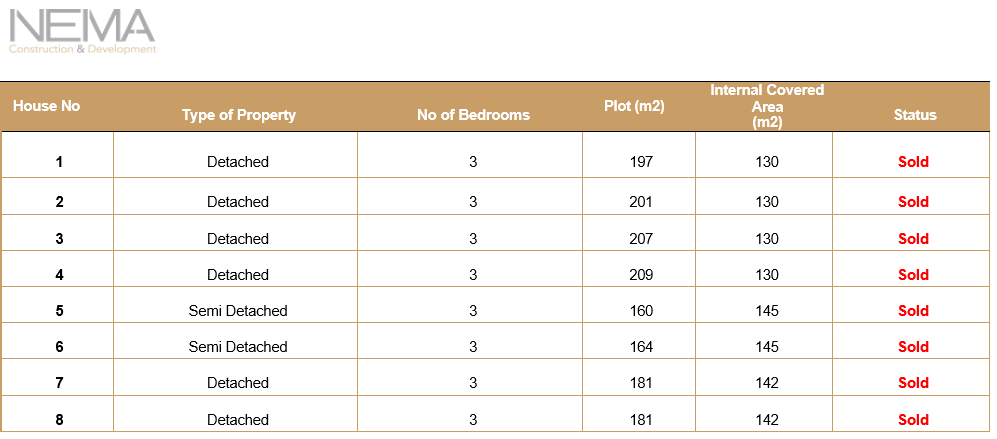Click the plot value 164
Viewport: 997px width, 439px height.
tap(641, 347)
